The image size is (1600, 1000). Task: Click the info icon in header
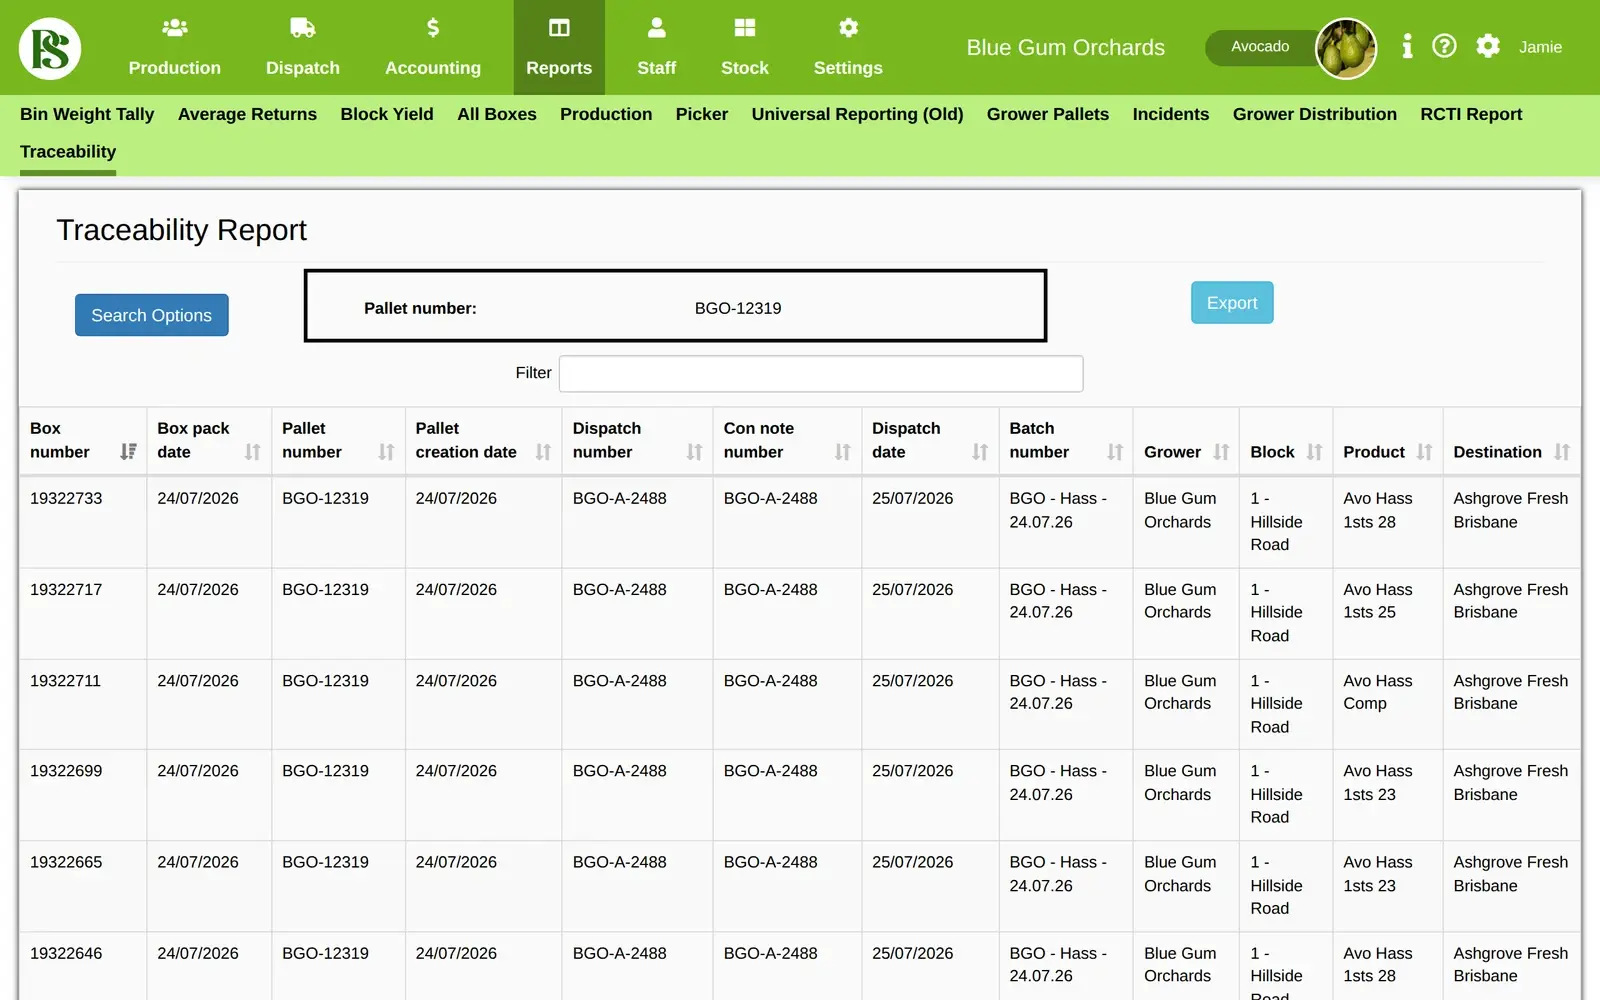pos(1407,46)
